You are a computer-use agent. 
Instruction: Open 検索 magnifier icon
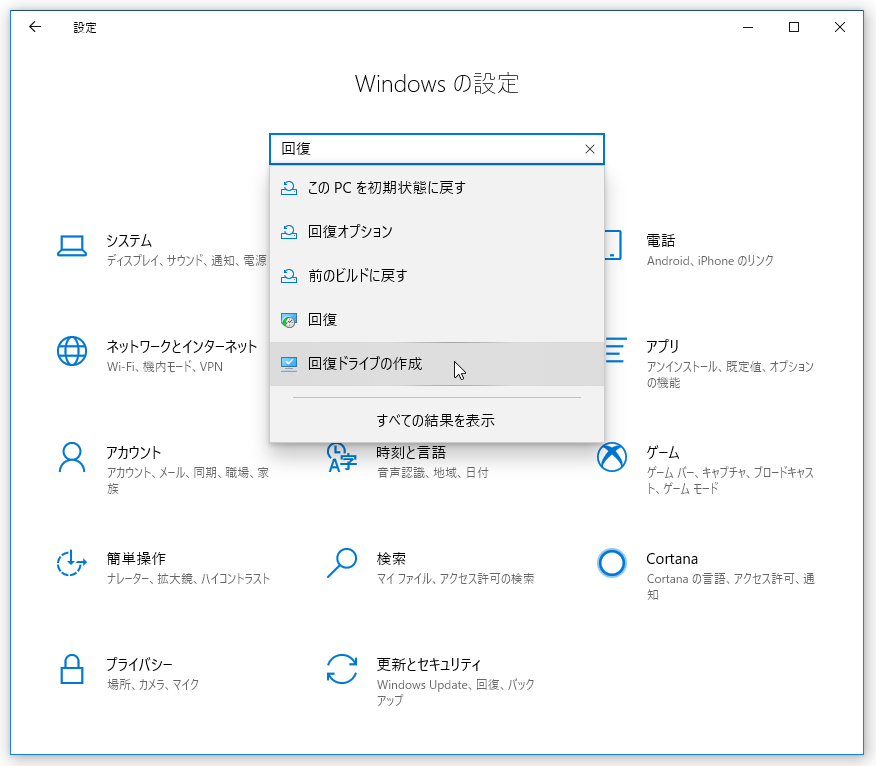[x=342, y=563]
